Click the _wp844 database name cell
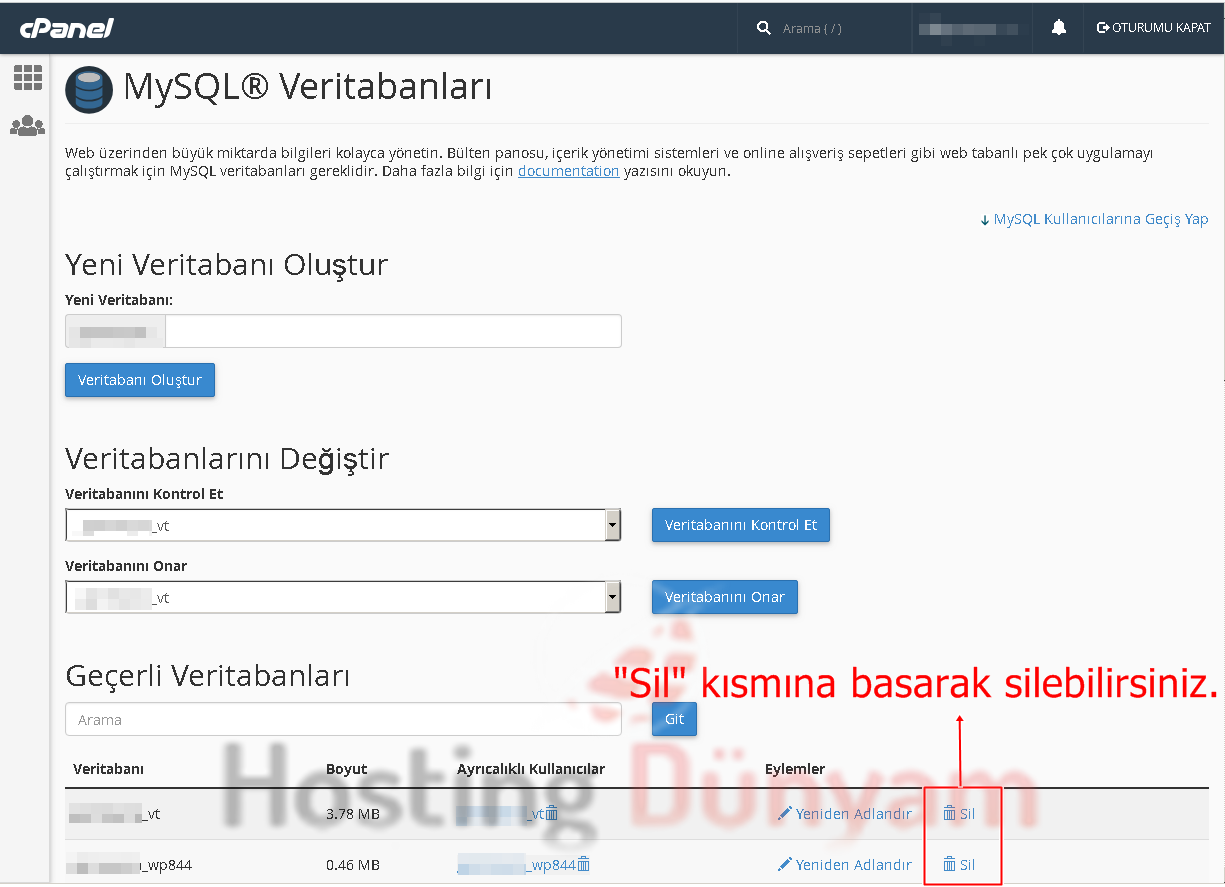The height and width of the screenshot is (887, 1225). pos(131,865)
